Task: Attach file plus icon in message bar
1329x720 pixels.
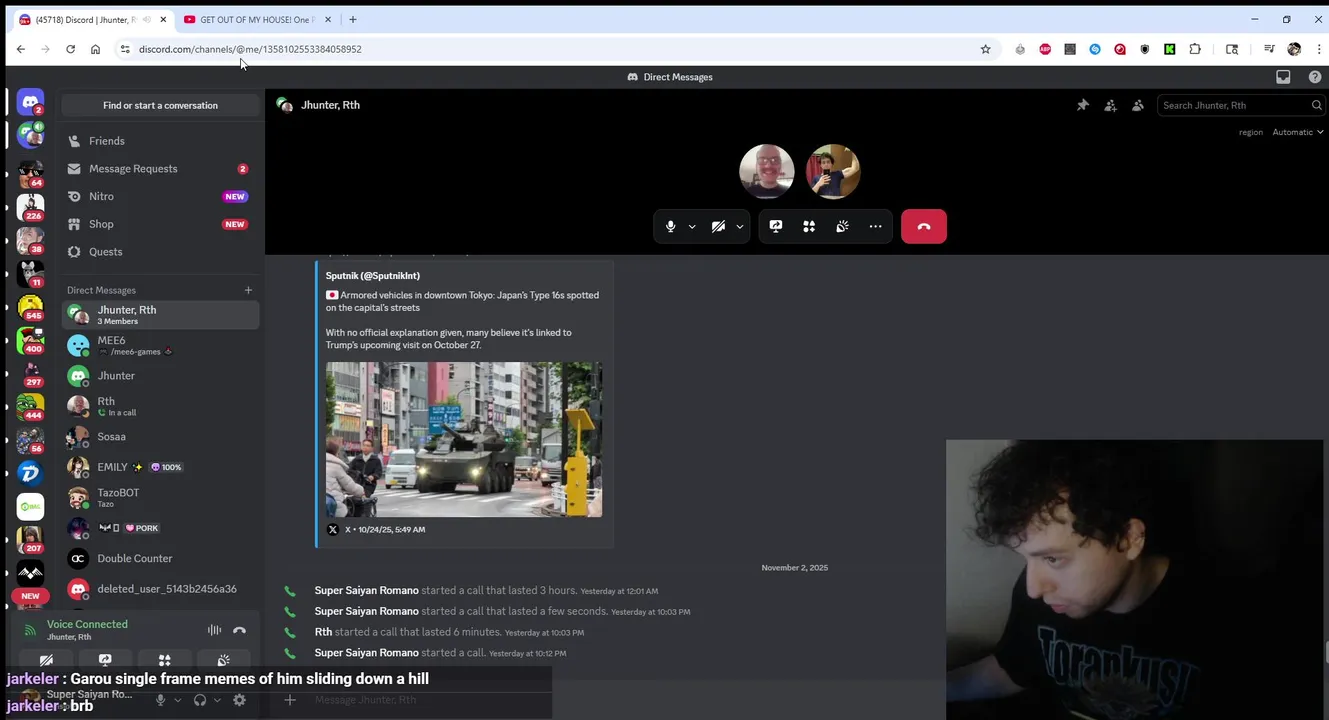Action: click(289, 700)
